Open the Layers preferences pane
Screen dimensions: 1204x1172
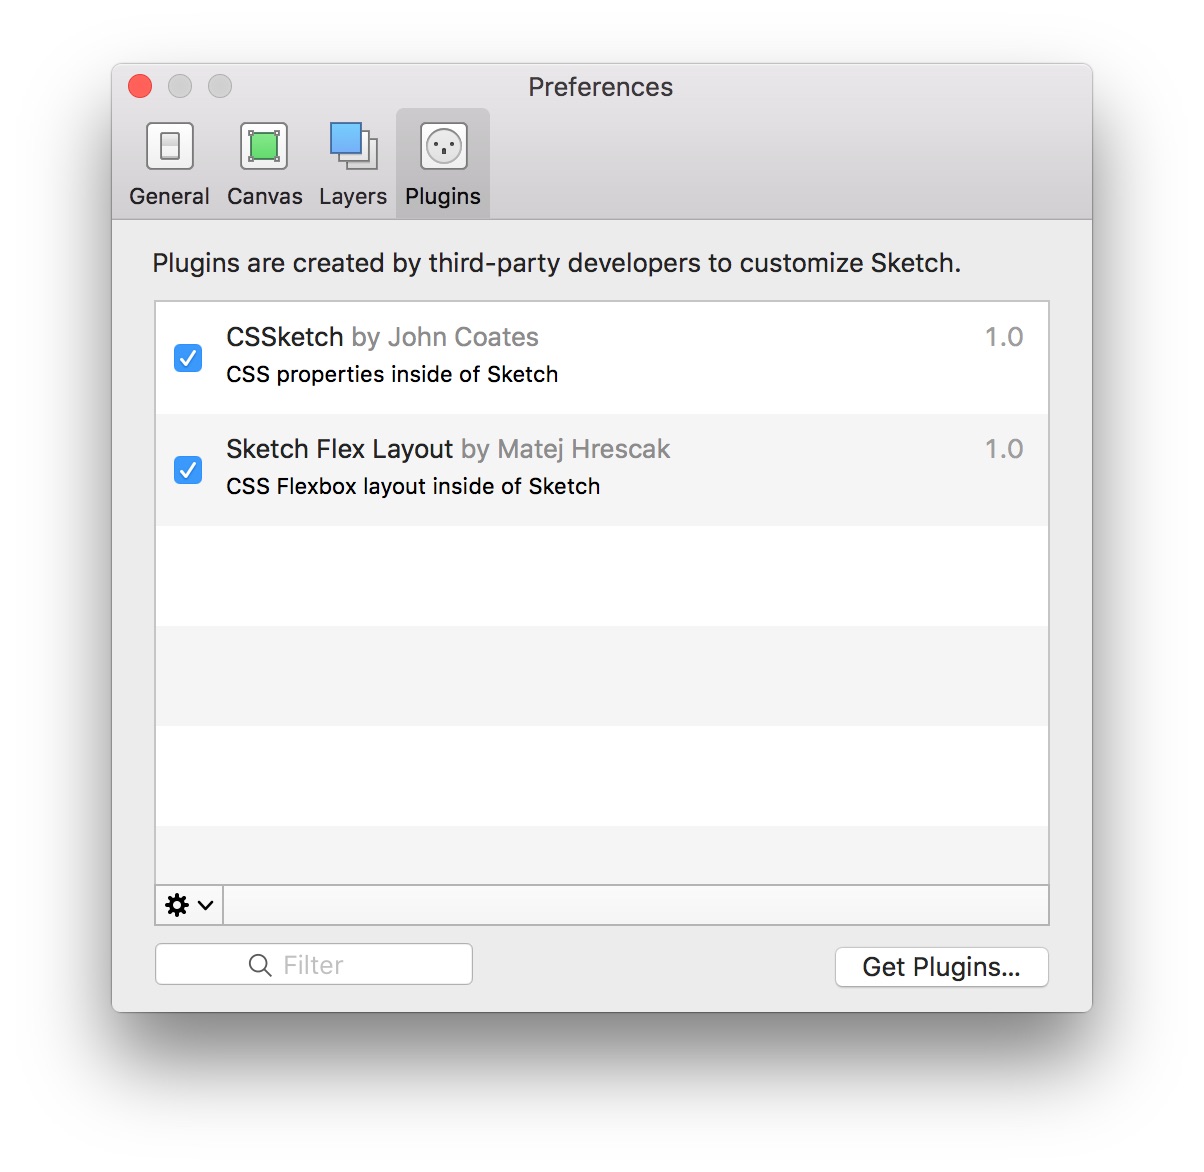[x=352, y=165]
